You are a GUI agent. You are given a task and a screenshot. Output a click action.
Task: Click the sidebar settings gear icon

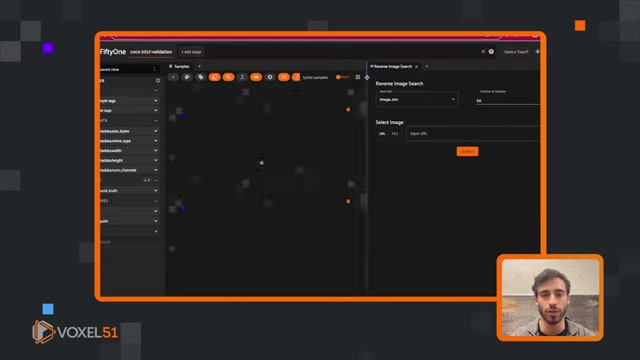tap(158, 81)
